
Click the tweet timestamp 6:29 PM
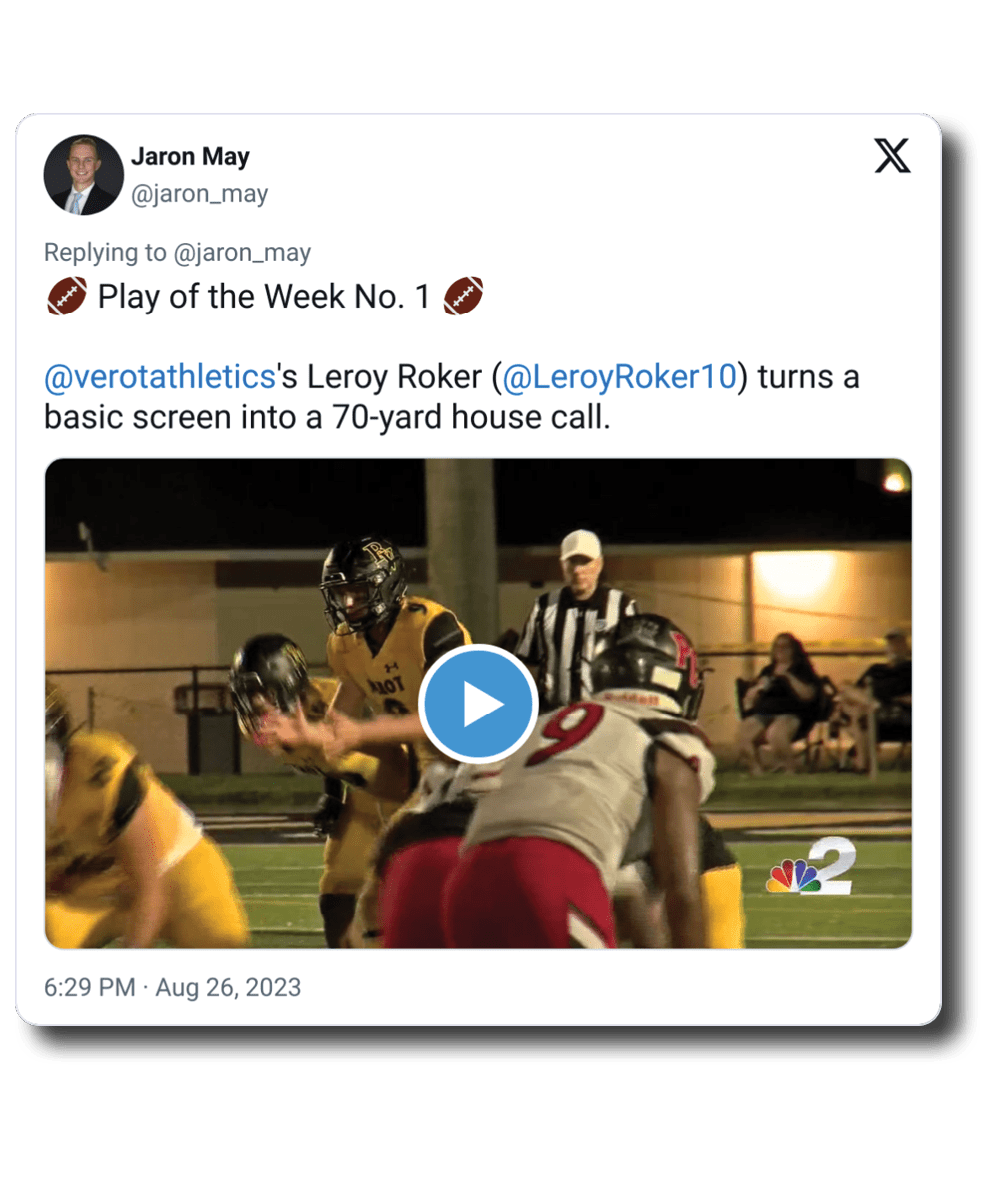click(x=89, y=986)
